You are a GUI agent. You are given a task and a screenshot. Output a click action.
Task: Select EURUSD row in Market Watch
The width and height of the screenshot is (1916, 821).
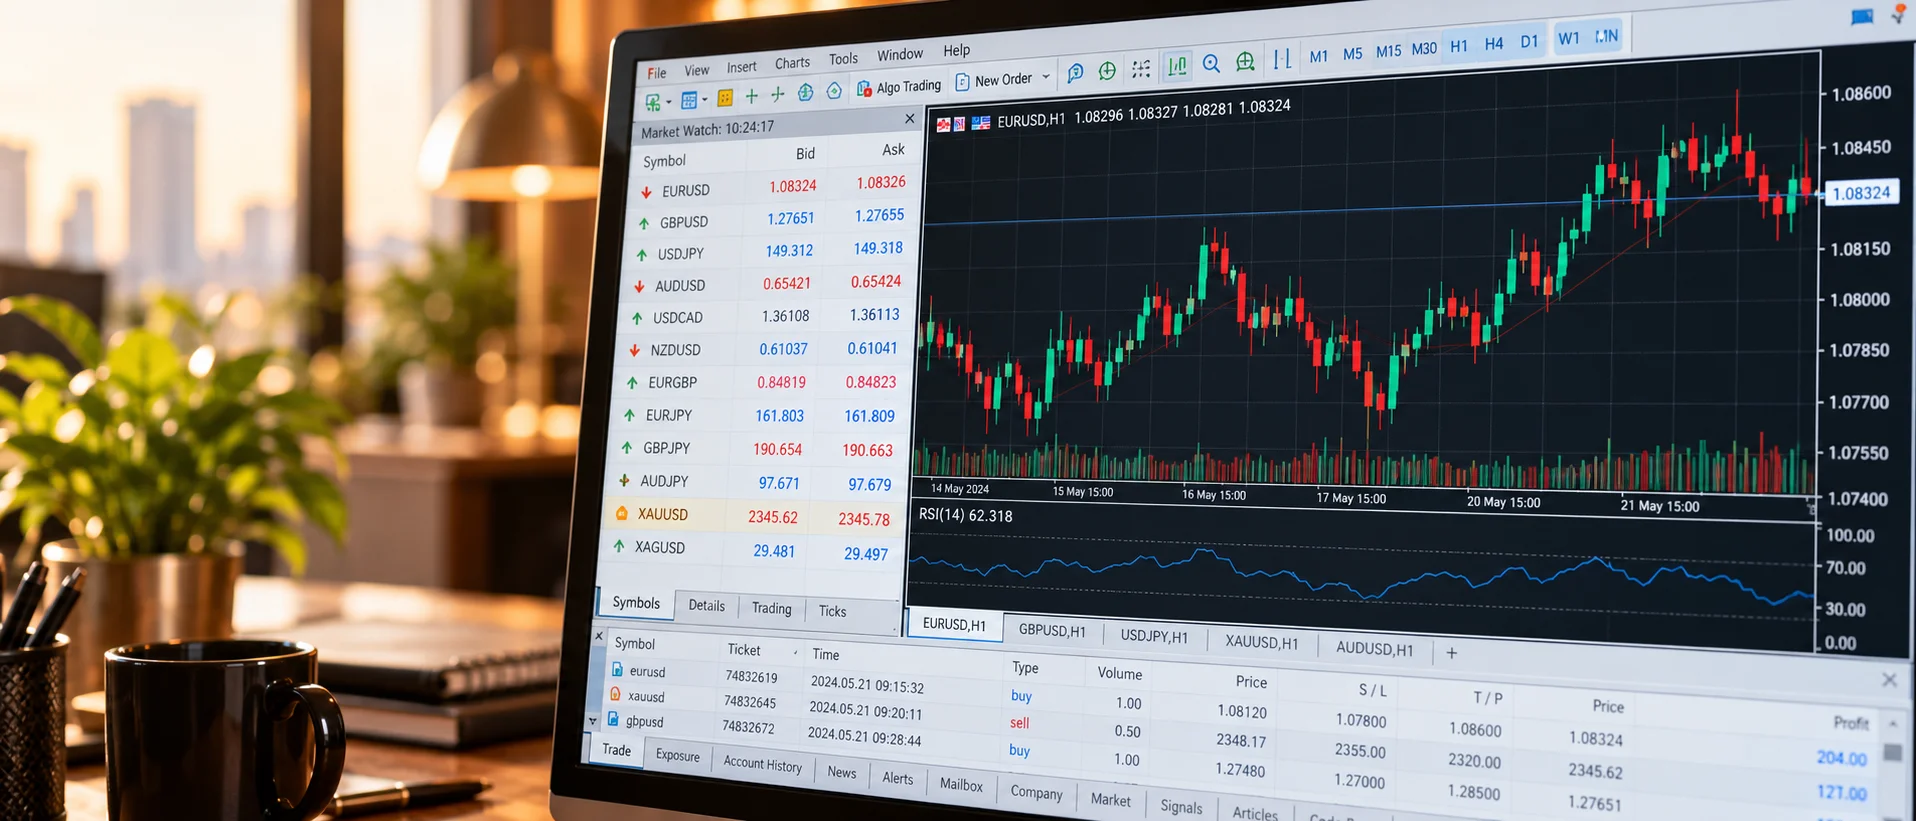[x=771, y=186]
